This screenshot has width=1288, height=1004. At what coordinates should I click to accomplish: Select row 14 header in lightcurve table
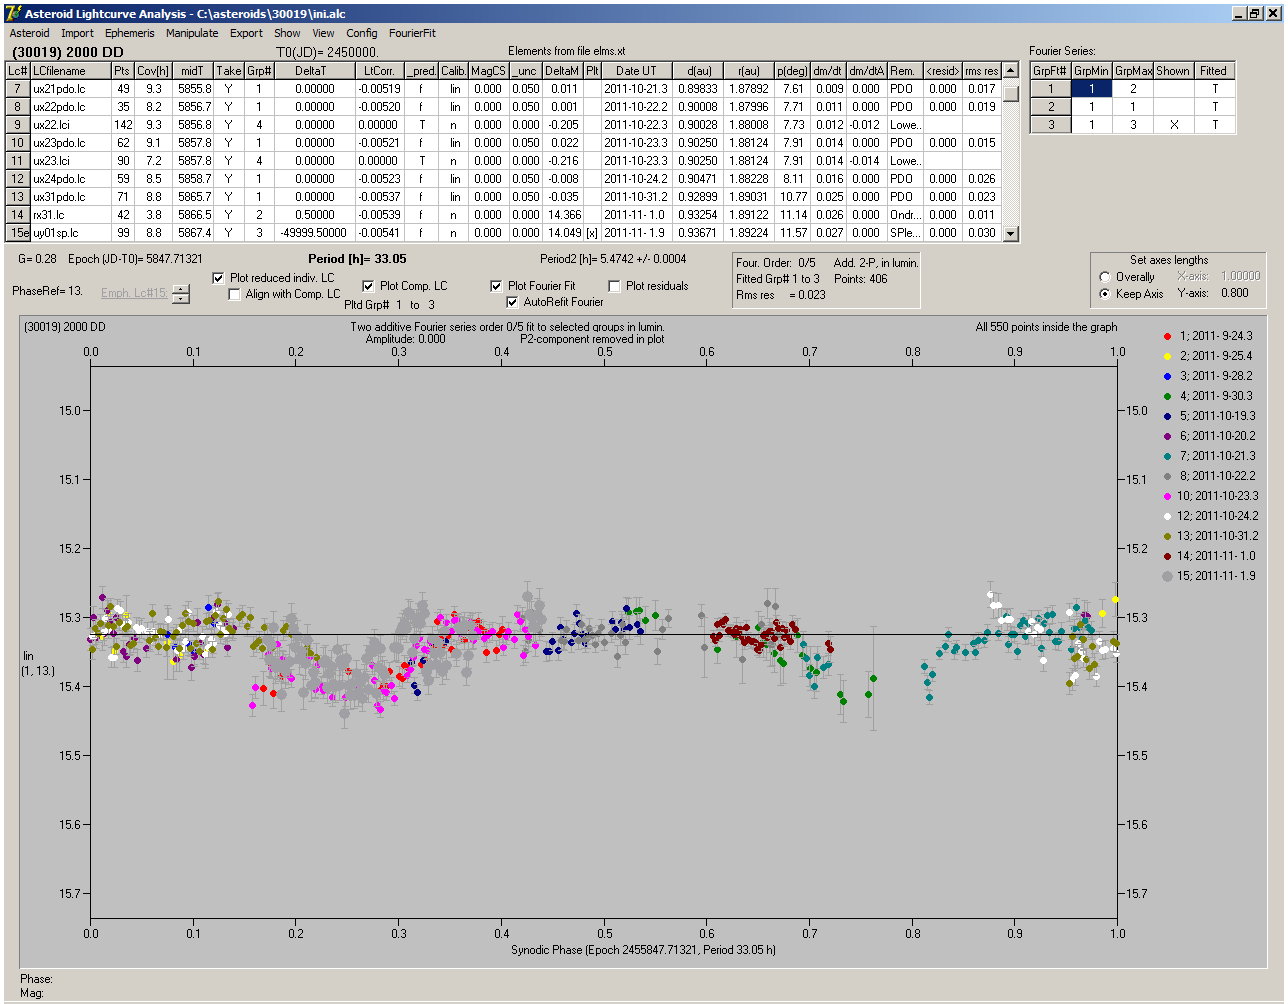coord(17,215)
